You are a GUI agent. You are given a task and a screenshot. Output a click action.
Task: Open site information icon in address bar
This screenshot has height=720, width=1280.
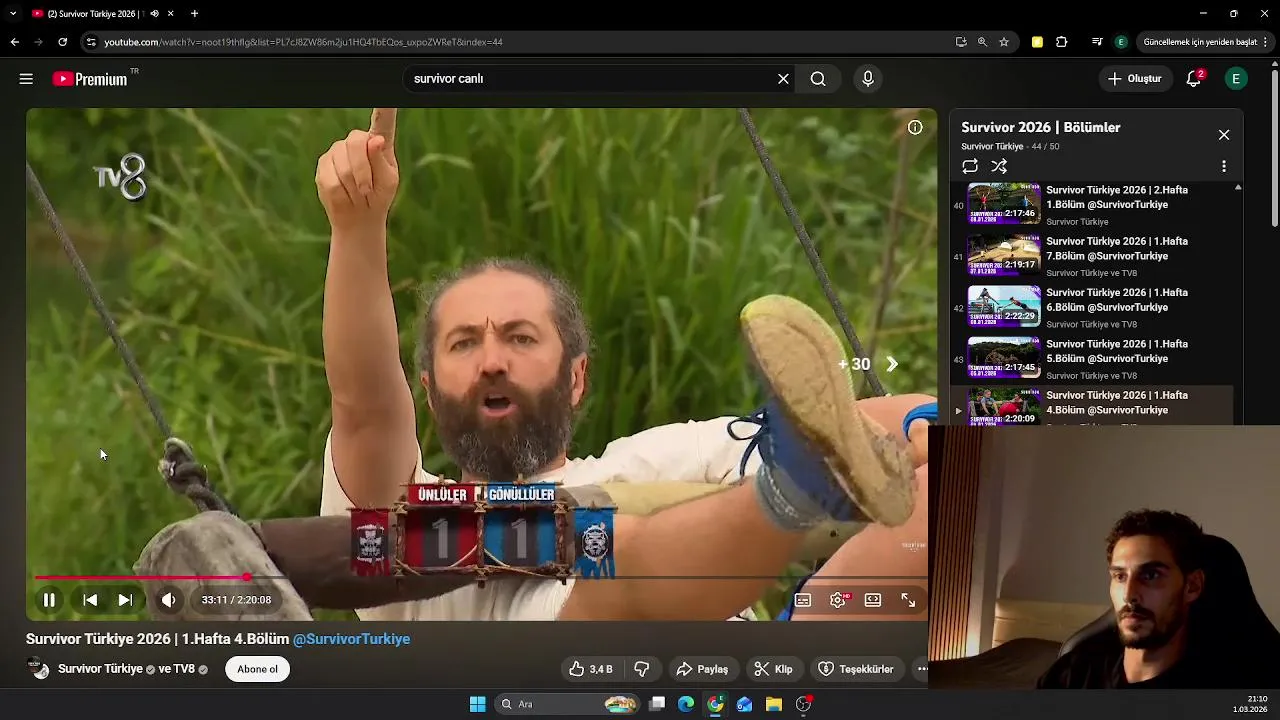[x=91, y=42]
